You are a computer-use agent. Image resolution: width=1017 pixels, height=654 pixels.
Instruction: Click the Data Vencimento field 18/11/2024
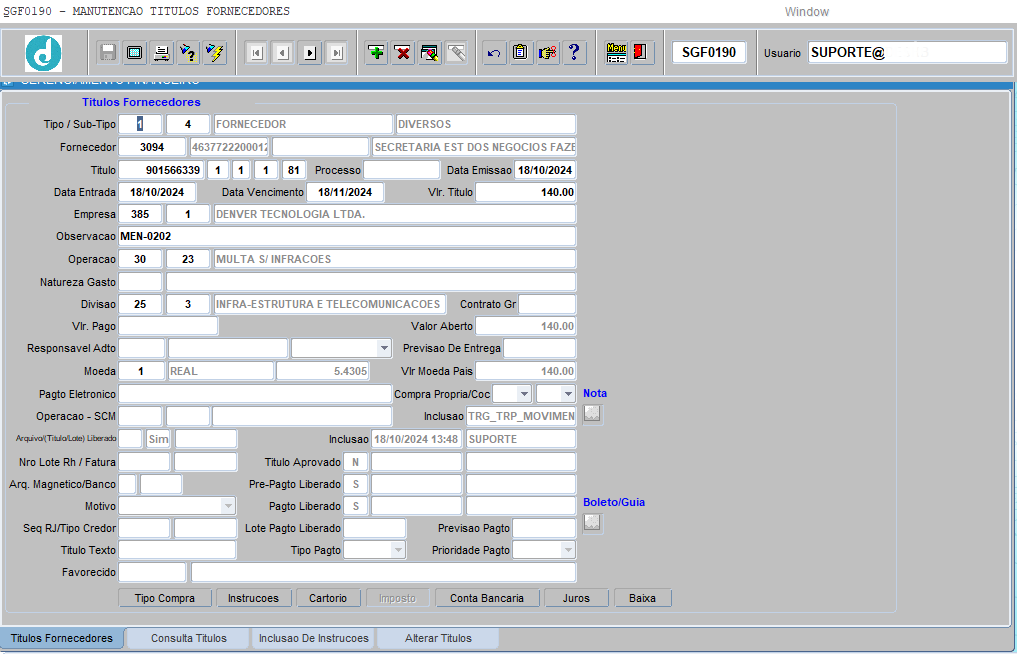click(x=345, y=192)
